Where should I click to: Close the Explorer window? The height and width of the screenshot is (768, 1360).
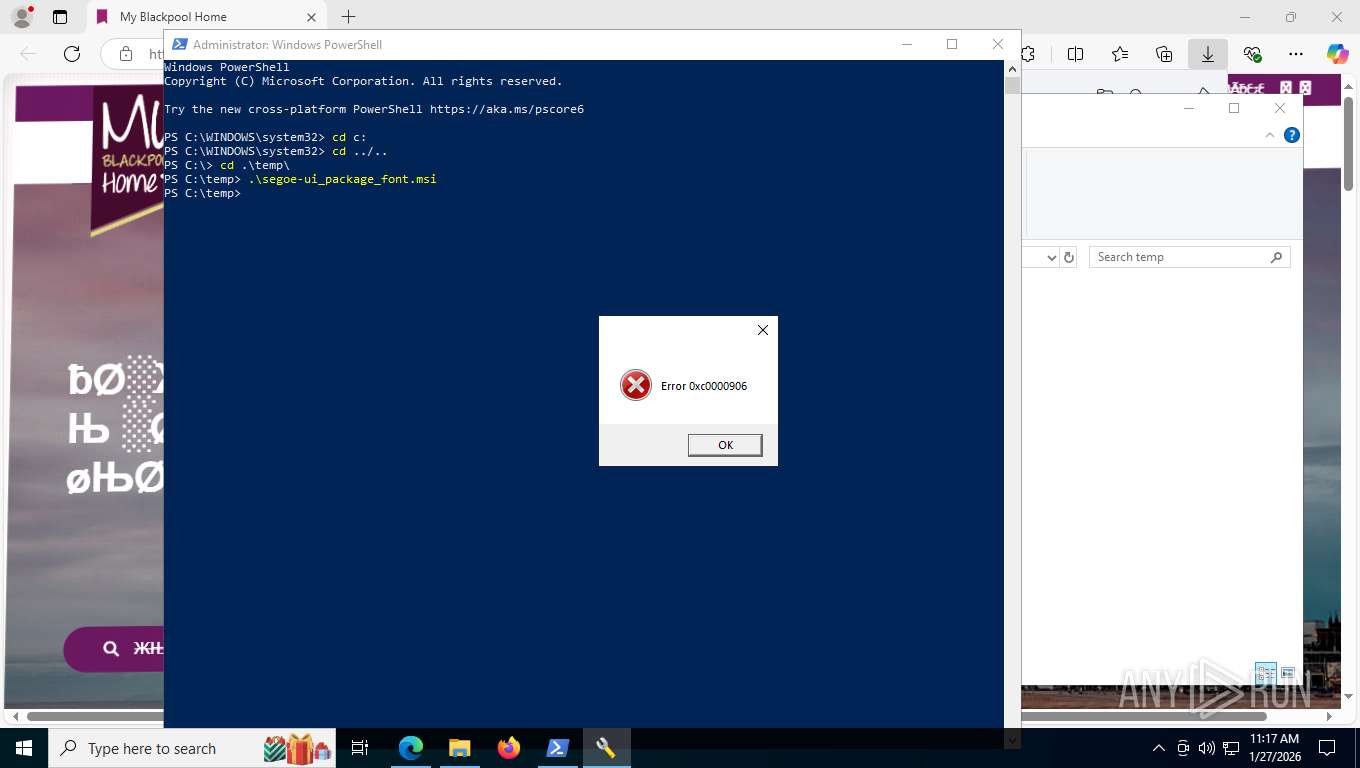pos(1280,108)
